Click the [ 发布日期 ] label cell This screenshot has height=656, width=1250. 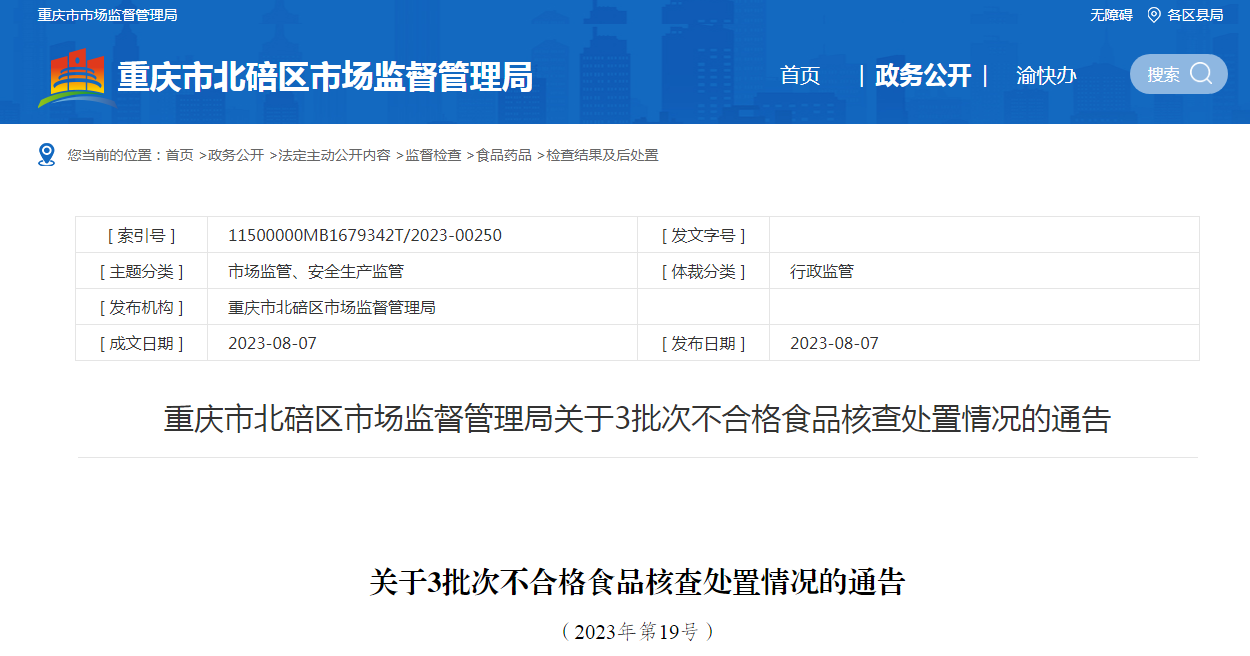(703, 343)
